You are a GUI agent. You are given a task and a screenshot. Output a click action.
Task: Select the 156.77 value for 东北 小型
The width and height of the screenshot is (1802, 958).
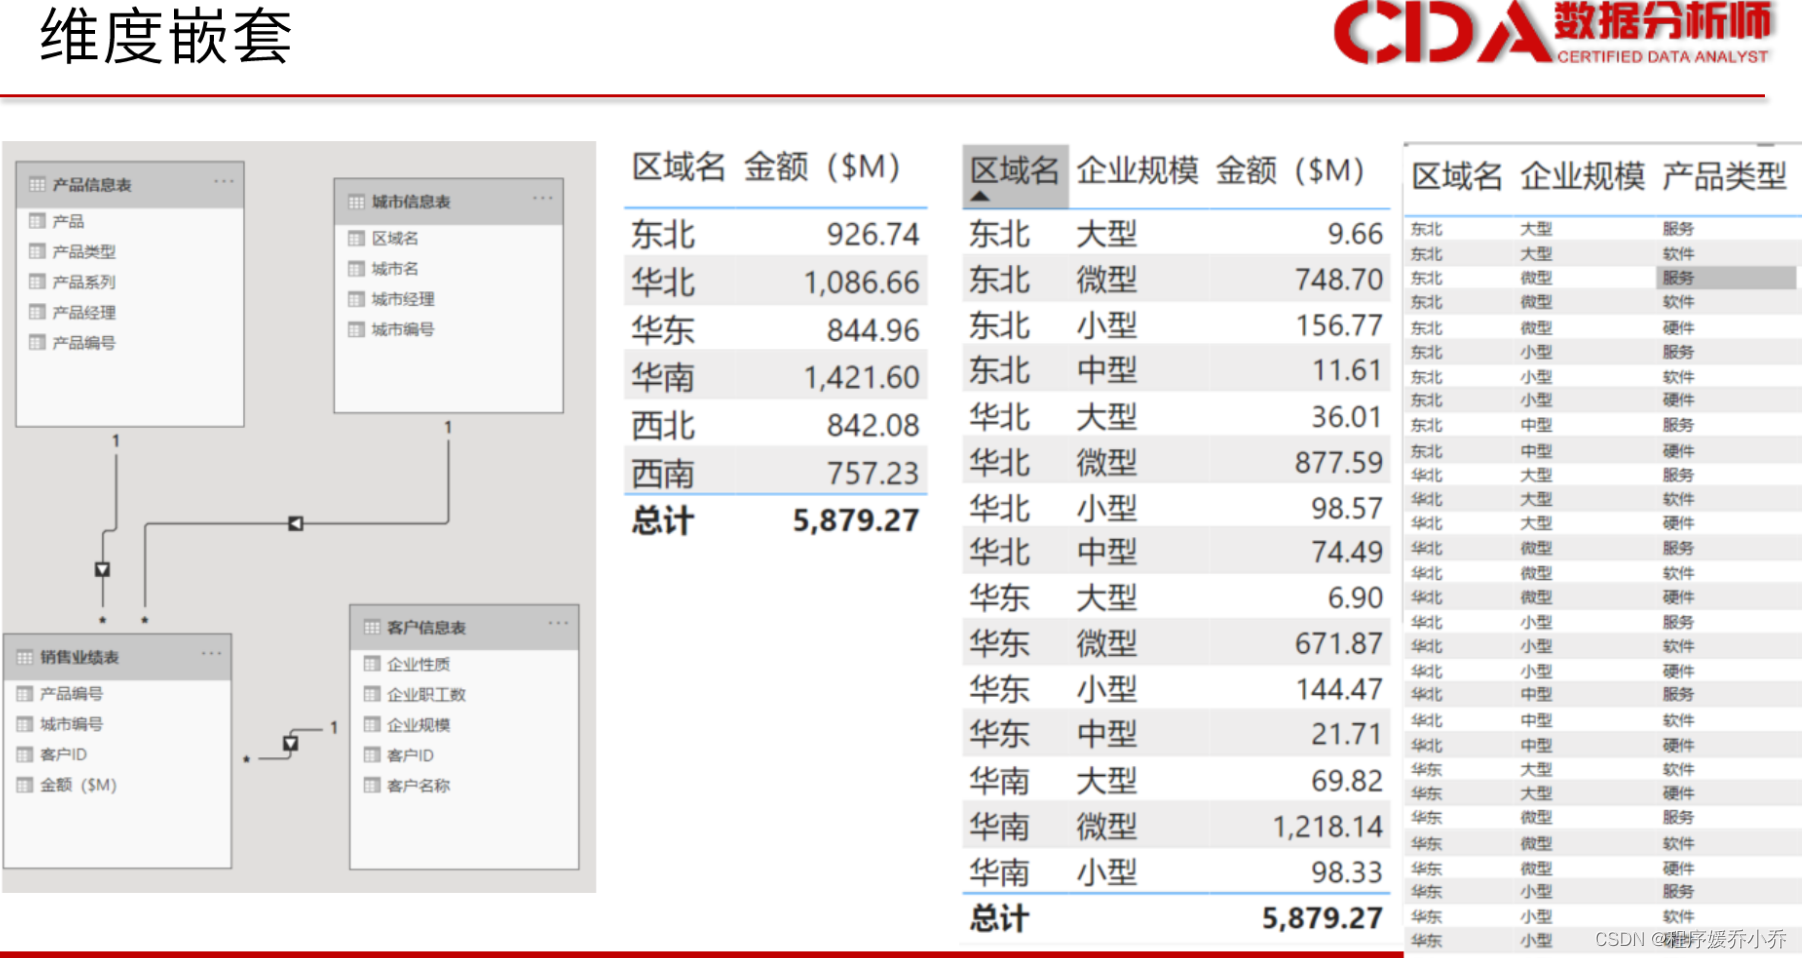pyautogui.click(x=1339, y=325)
